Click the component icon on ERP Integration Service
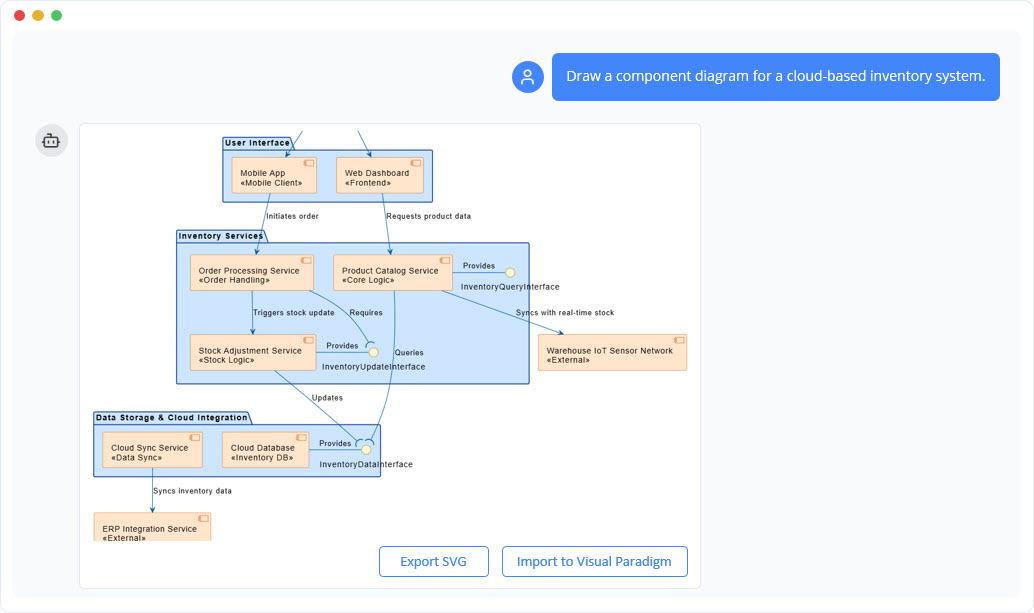Image resolution: width=1034 pixels, height=613 pixels. tap(204, 518)
